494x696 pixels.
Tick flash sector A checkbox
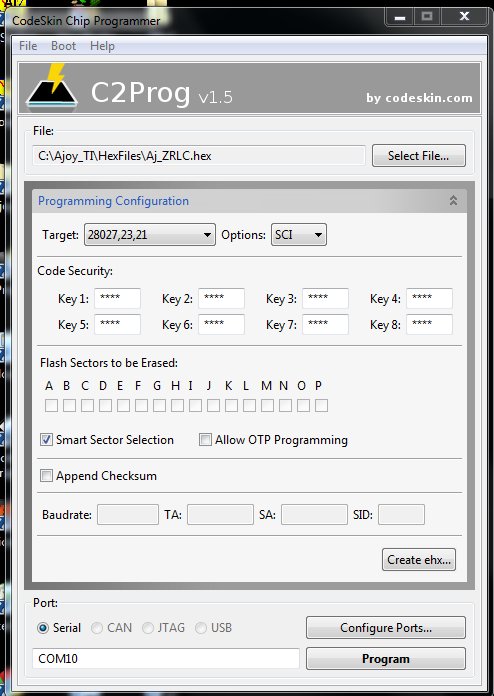click(51, 405)
